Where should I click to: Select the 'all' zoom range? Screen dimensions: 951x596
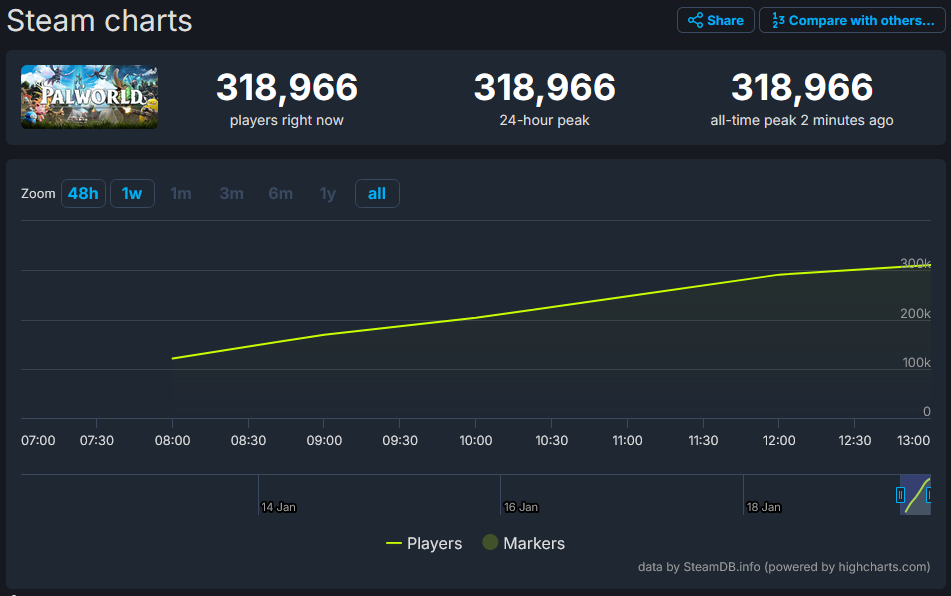[377, 193]
